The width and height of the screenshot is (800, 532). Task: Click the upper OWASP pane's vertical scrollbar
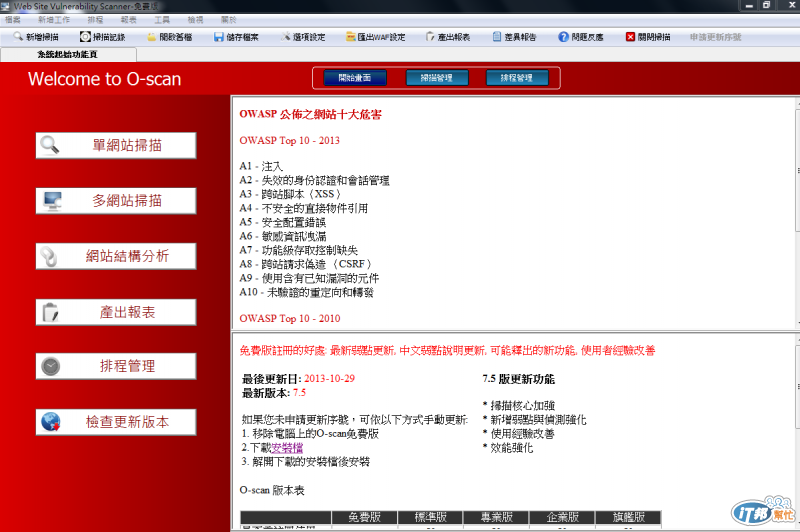click(797, 212)
